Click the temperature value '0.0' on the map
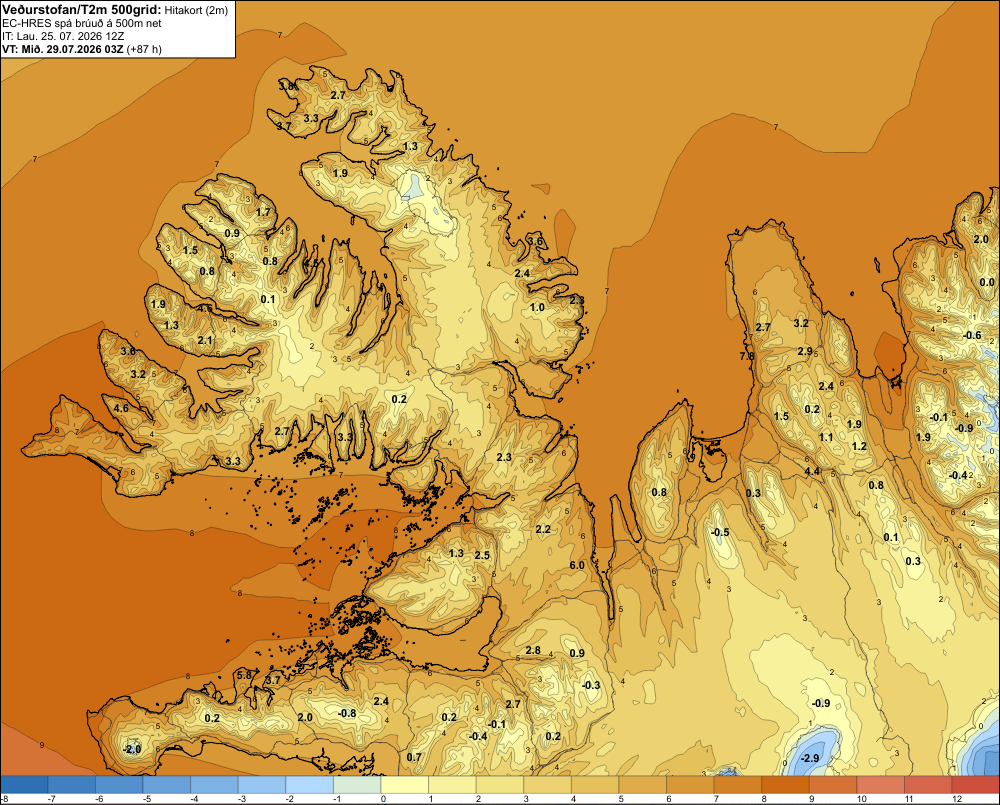This screenshot has width=1000, height=805. [x=987, y=282]
